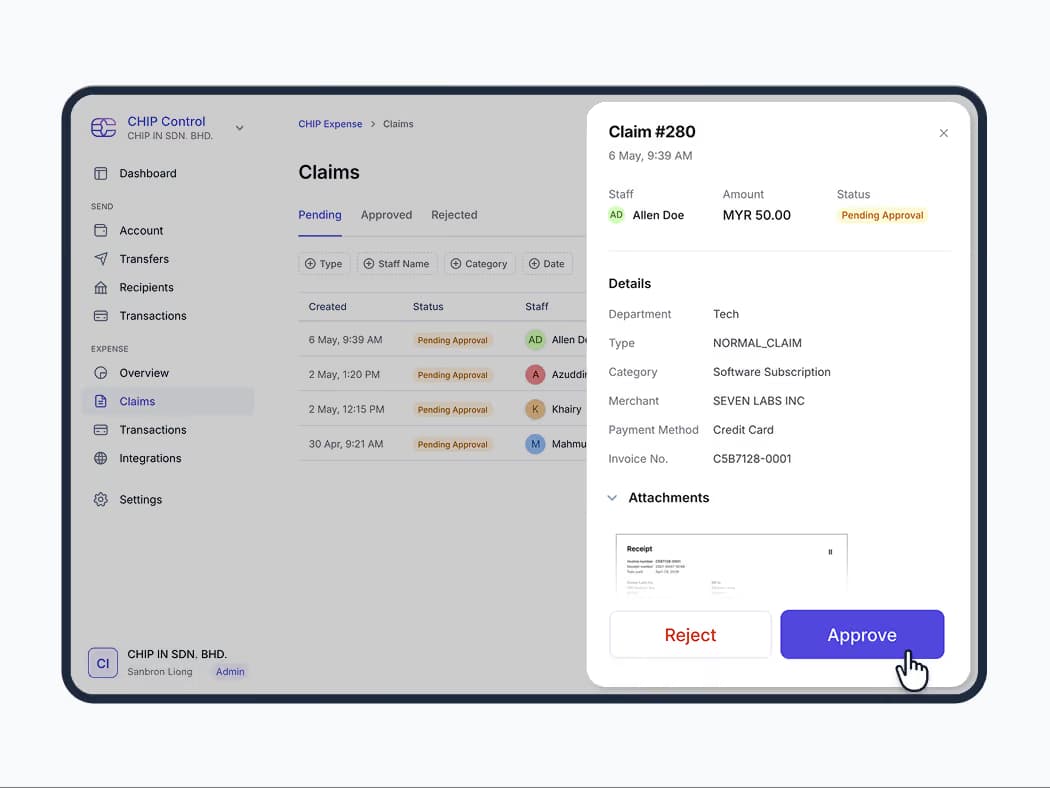
Task: Sort by the Staff column header
Action: [x=536, y=307]
